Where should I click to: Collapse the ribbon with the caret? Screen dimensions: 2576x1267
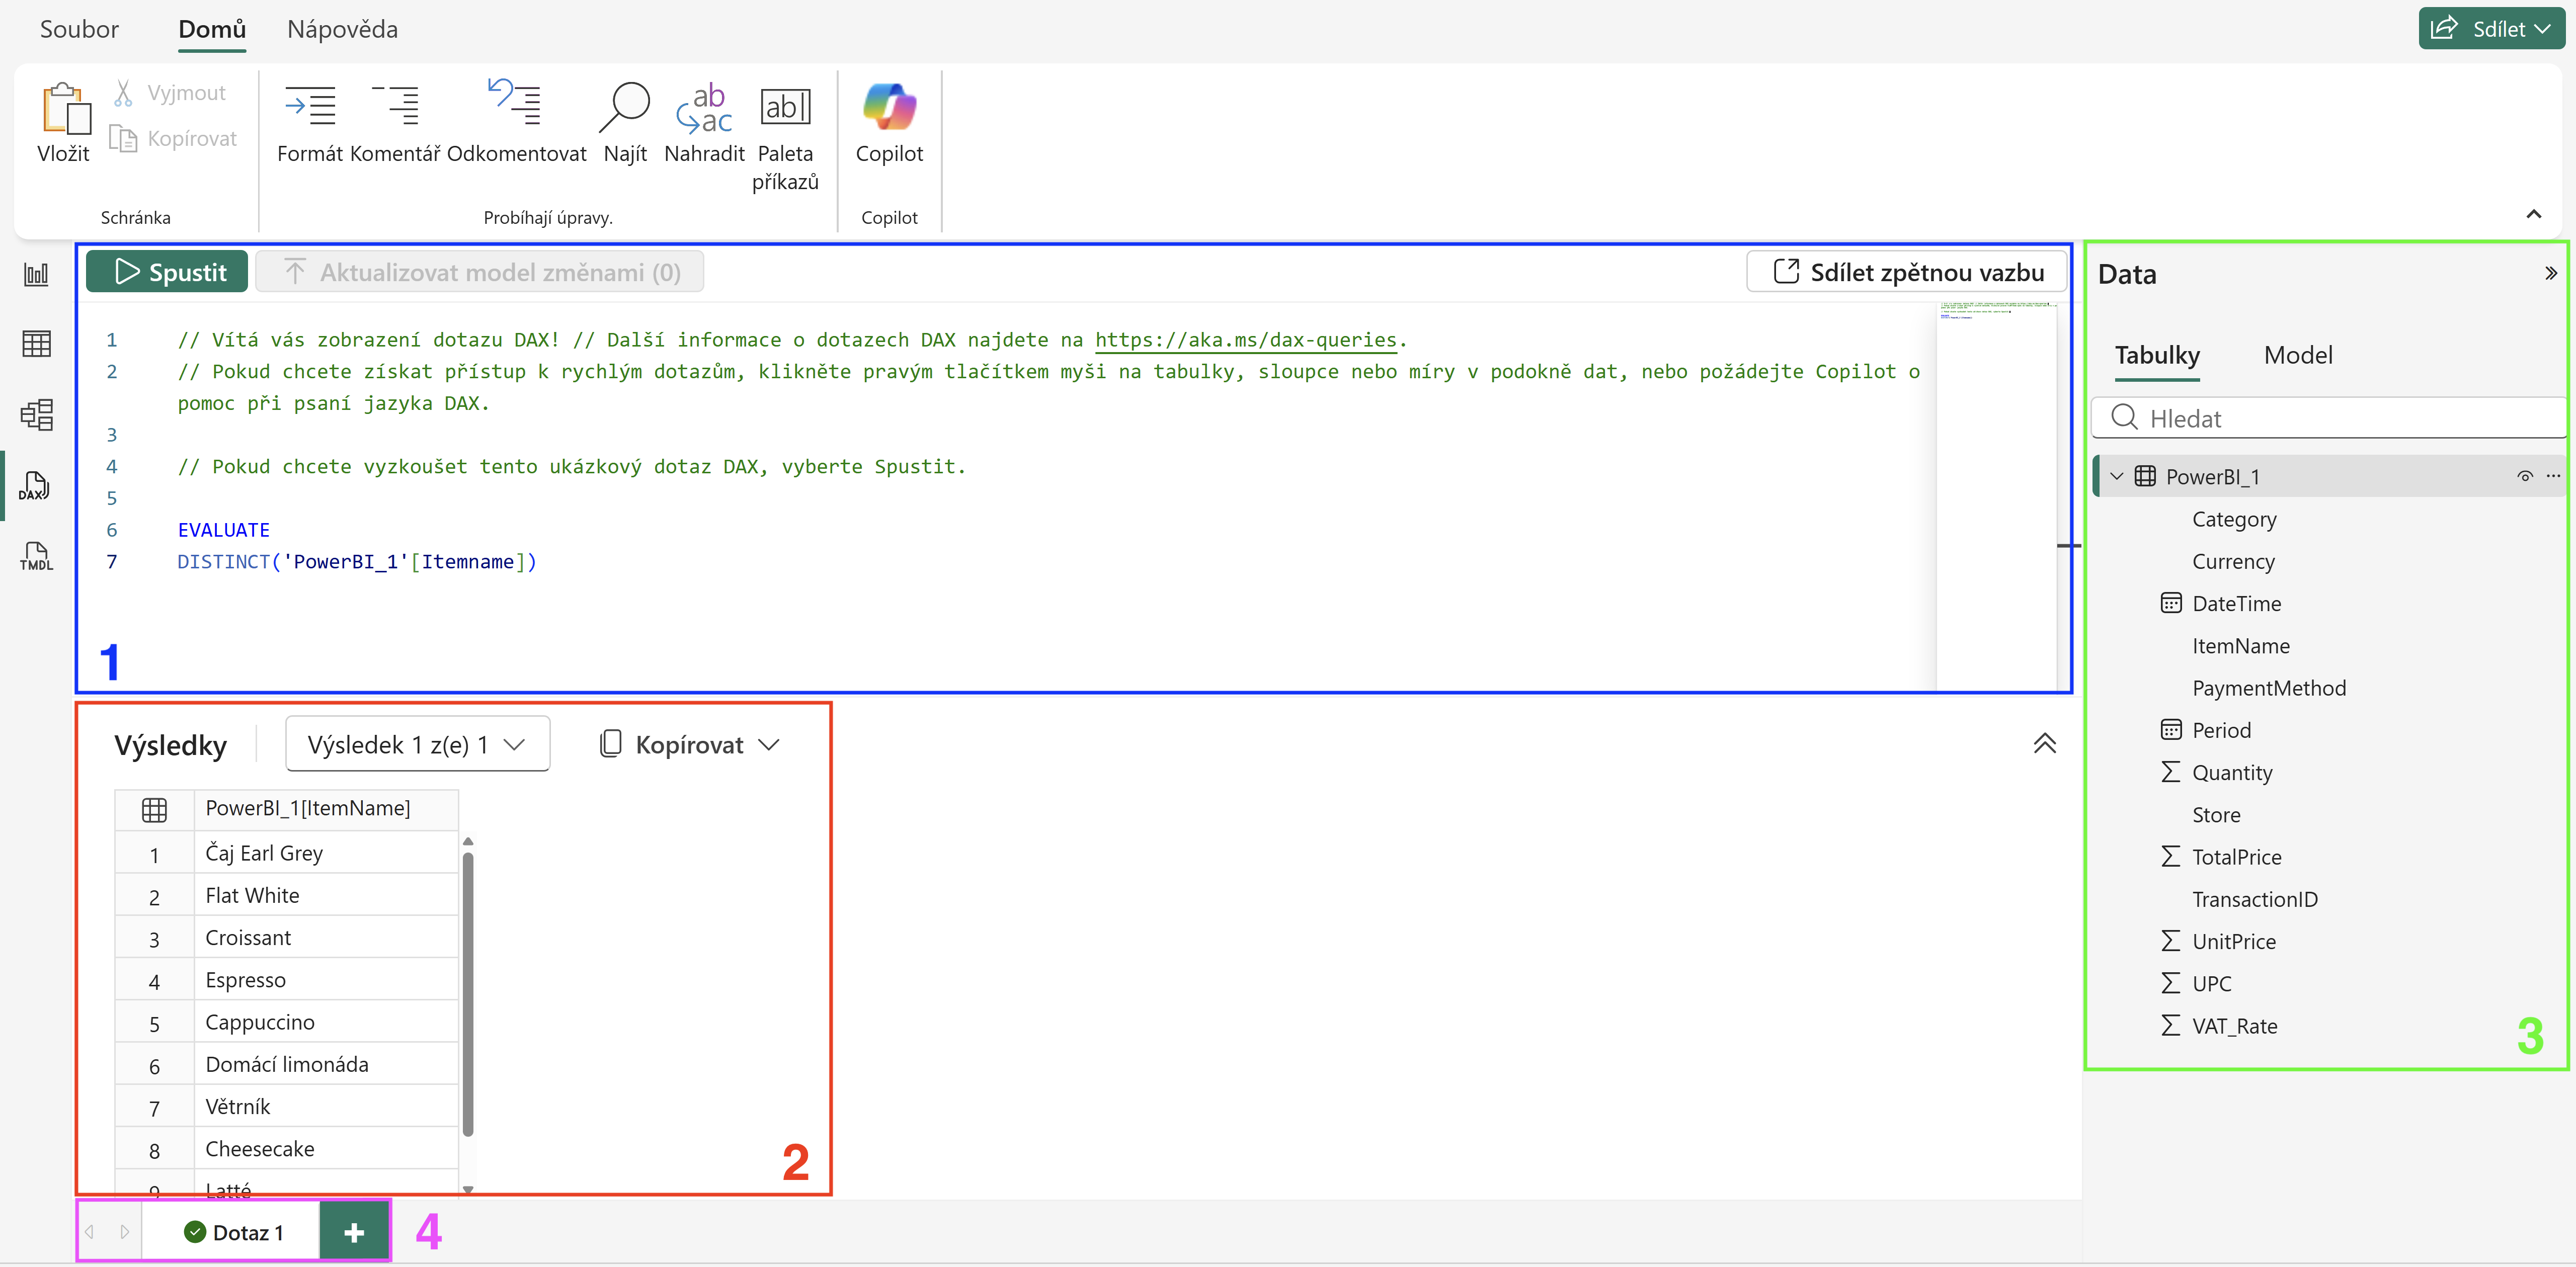click(x=2534, y=214)
